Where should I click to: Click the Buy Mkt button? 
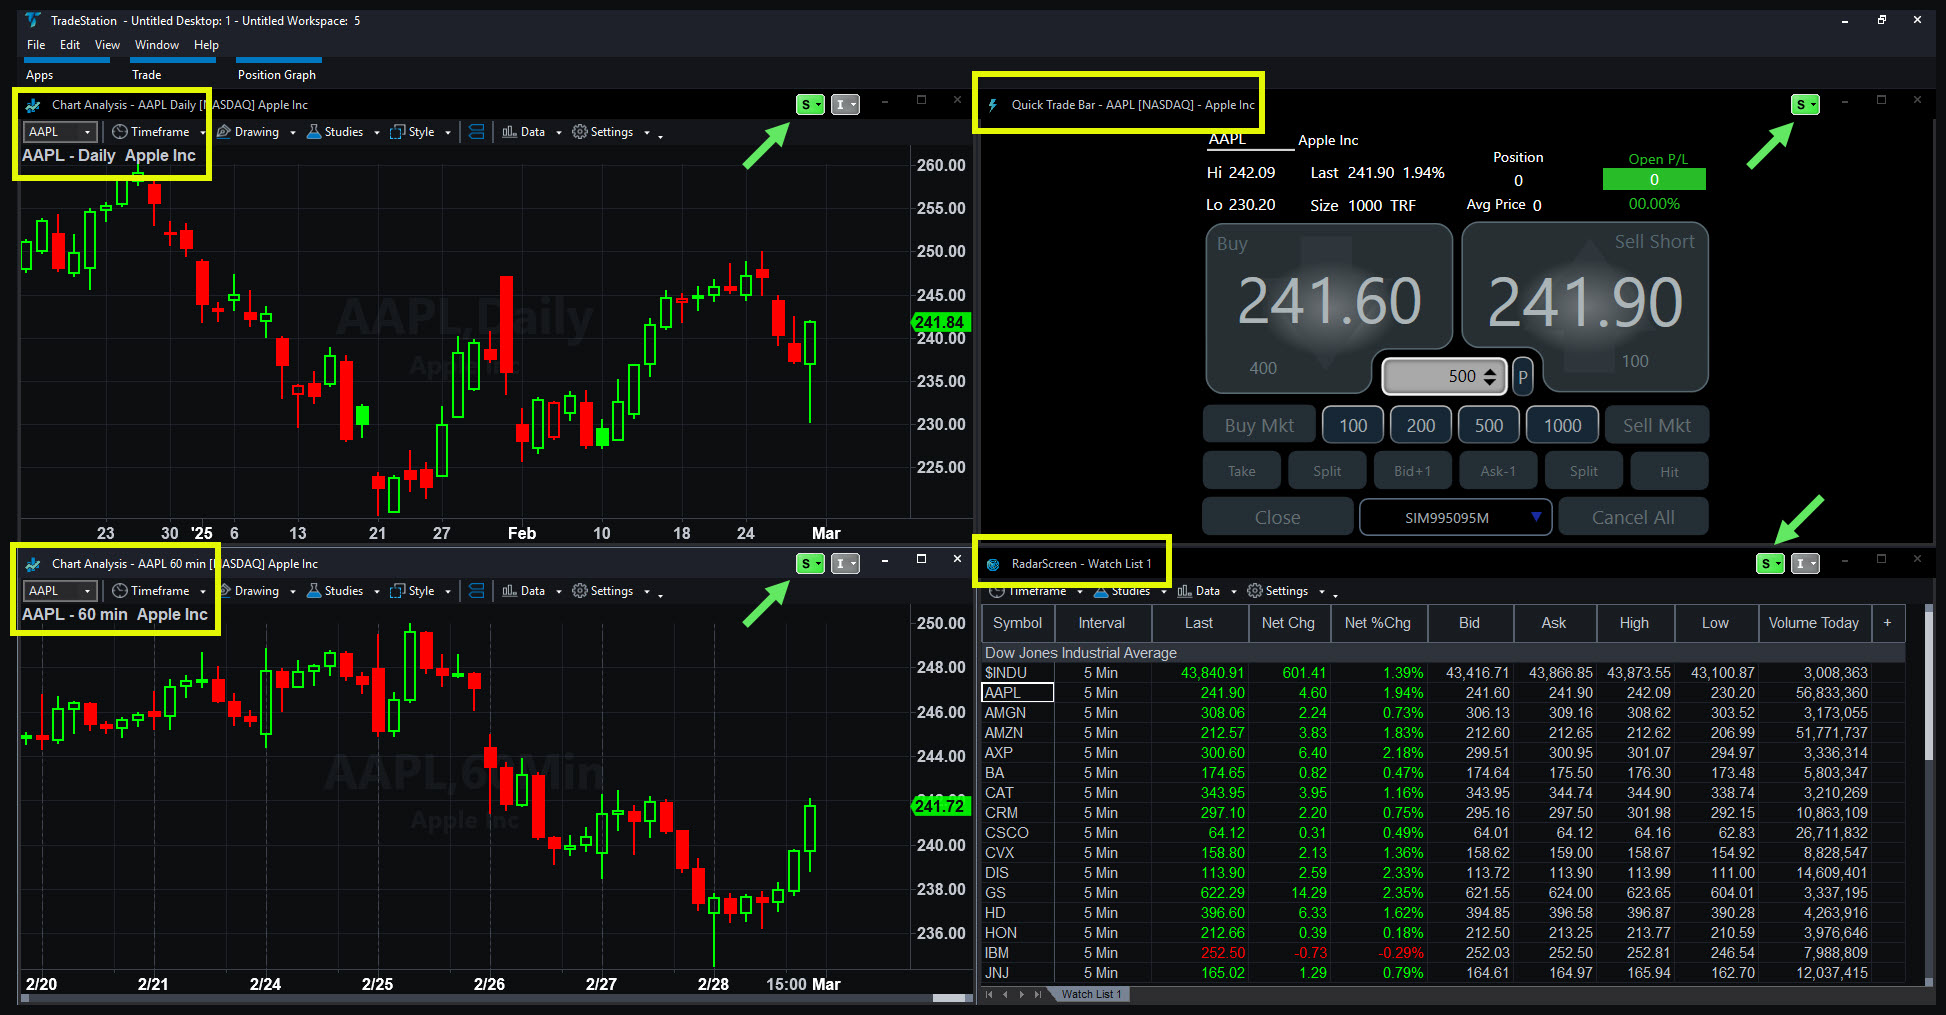pos(1258,424)
